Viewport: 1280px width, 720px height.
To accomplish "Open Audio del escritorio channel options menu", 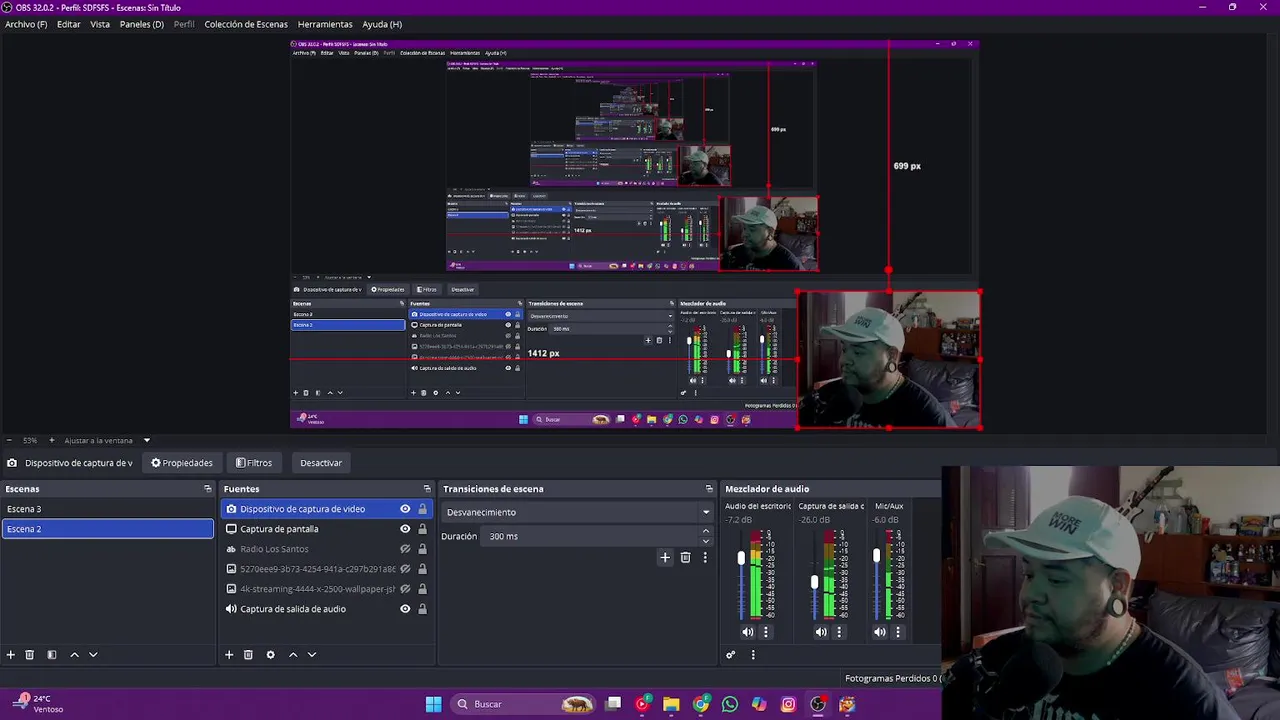I will [x=766, y=632].
